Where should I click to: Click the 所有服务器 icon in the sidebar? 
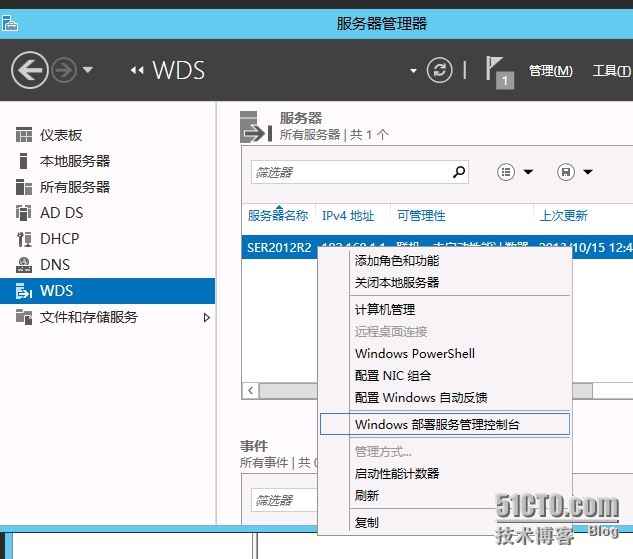[x=24, y=187]
